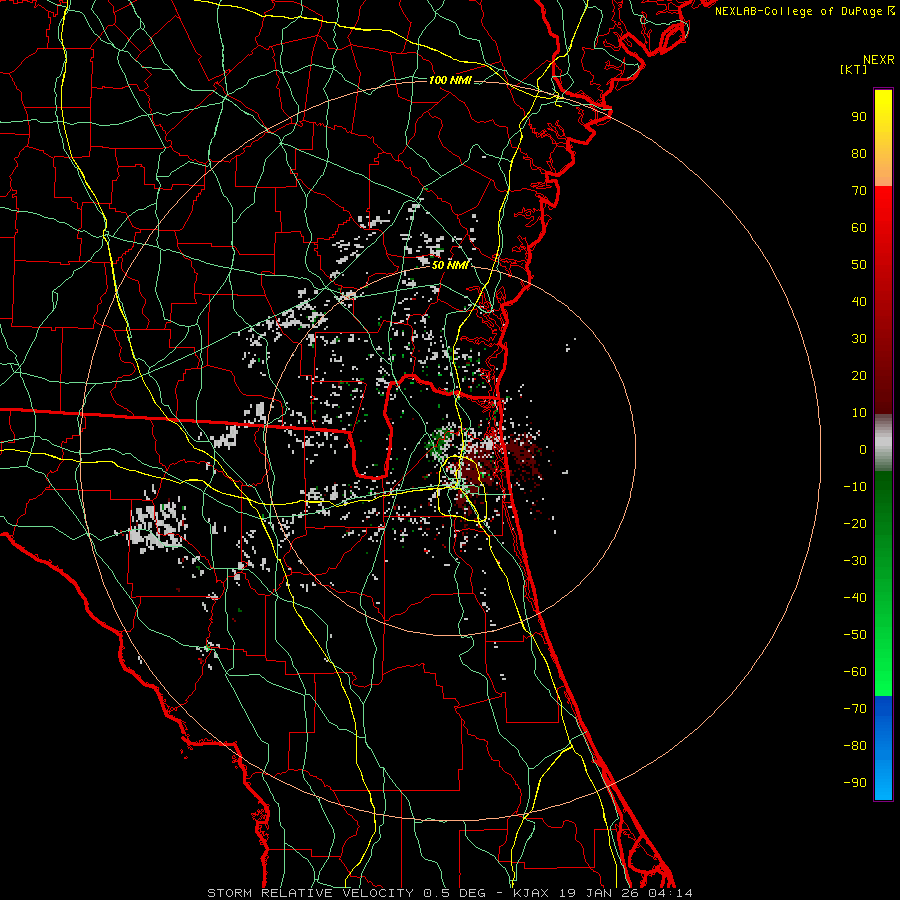900x900 pixels.
Task: Click the 40 value on velocity scale
Action: tap(859, 301)
